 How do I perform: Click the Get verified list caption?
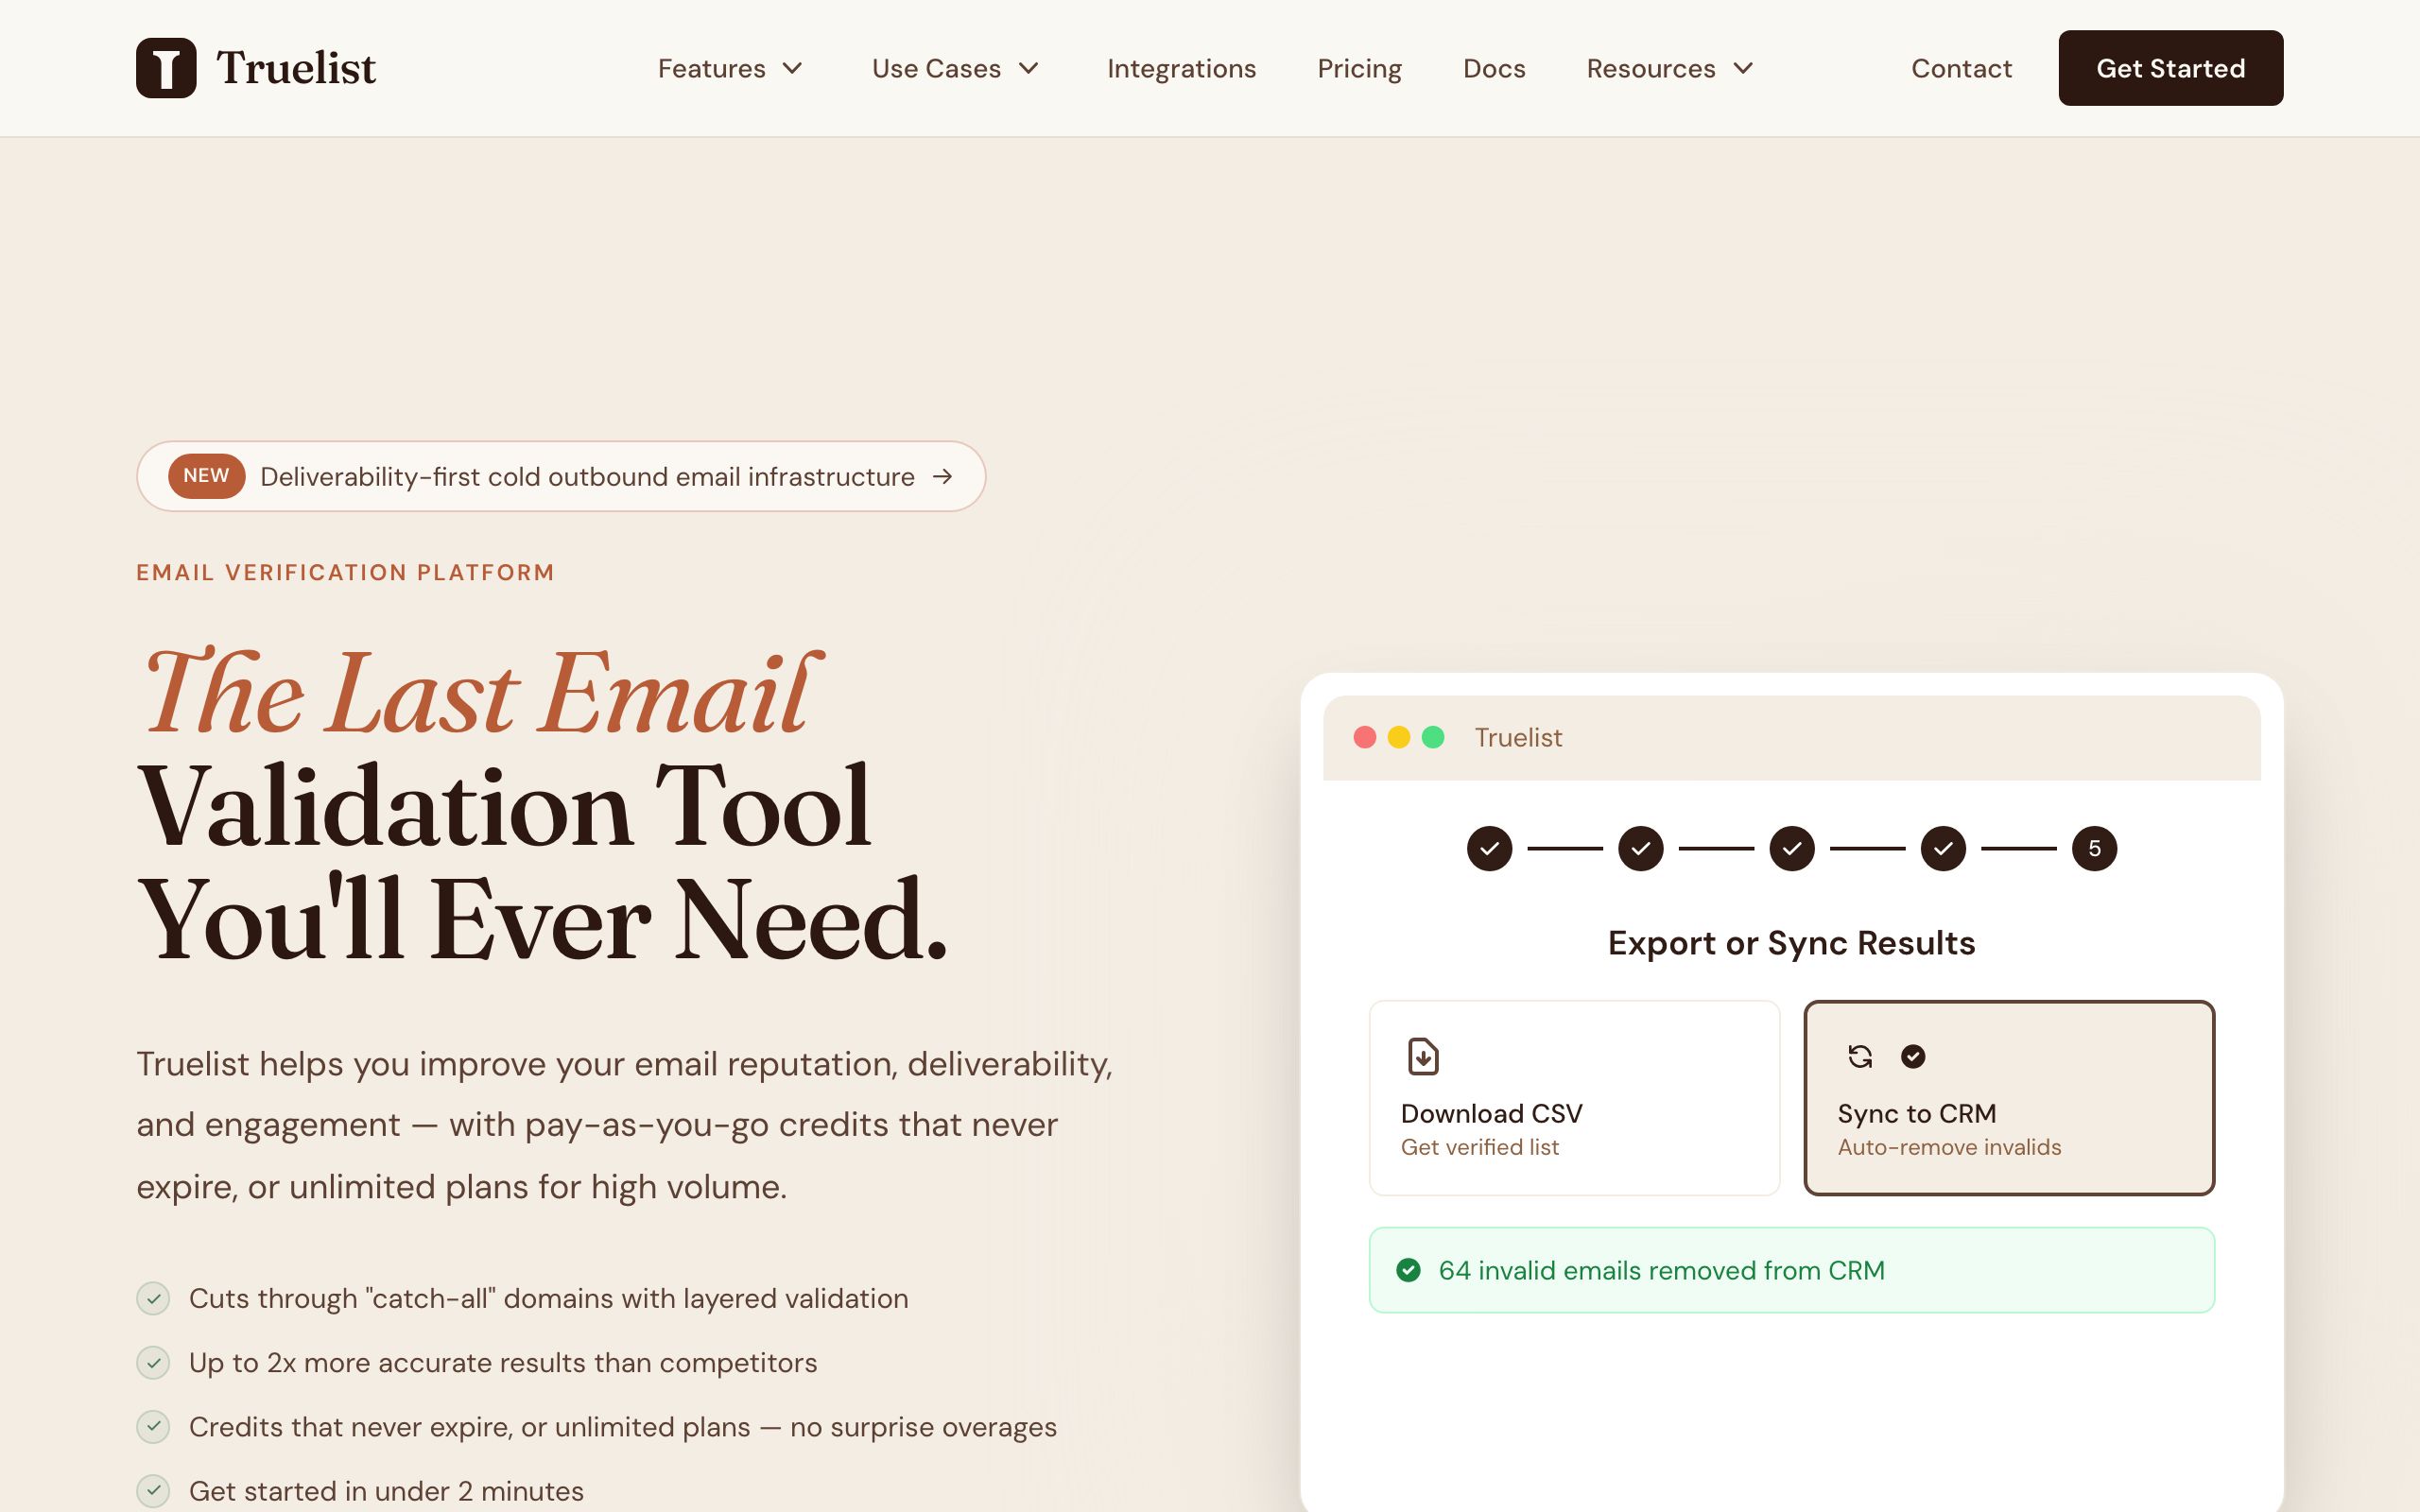pos(1479,1147)
